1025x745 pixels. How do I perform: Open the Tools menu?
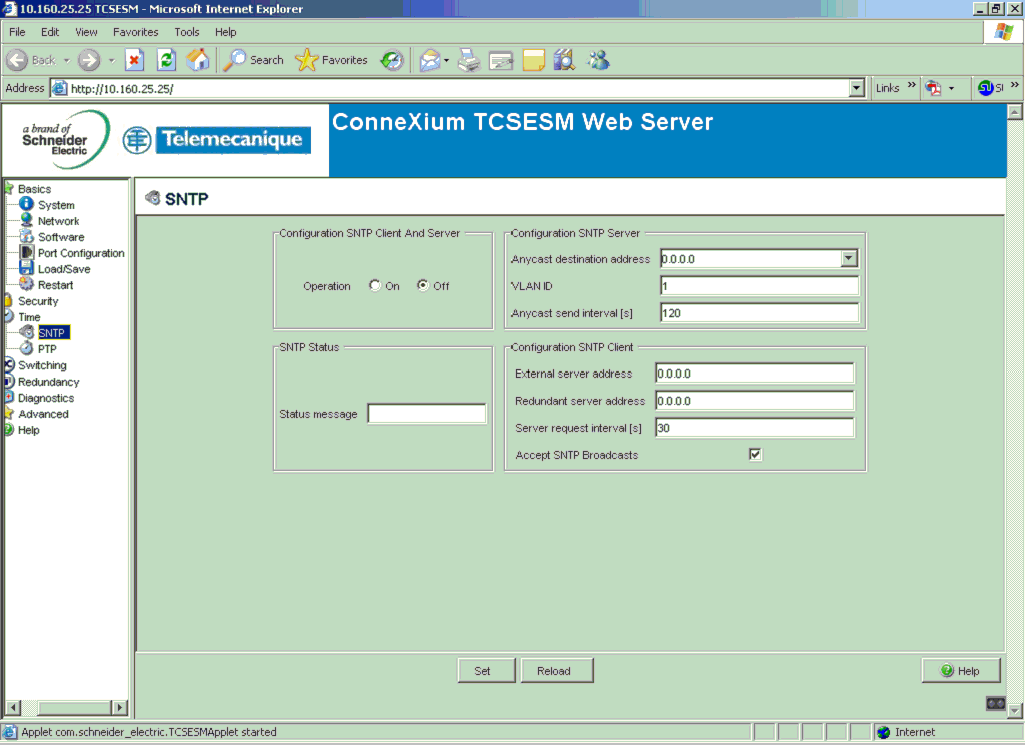(186, 32)
